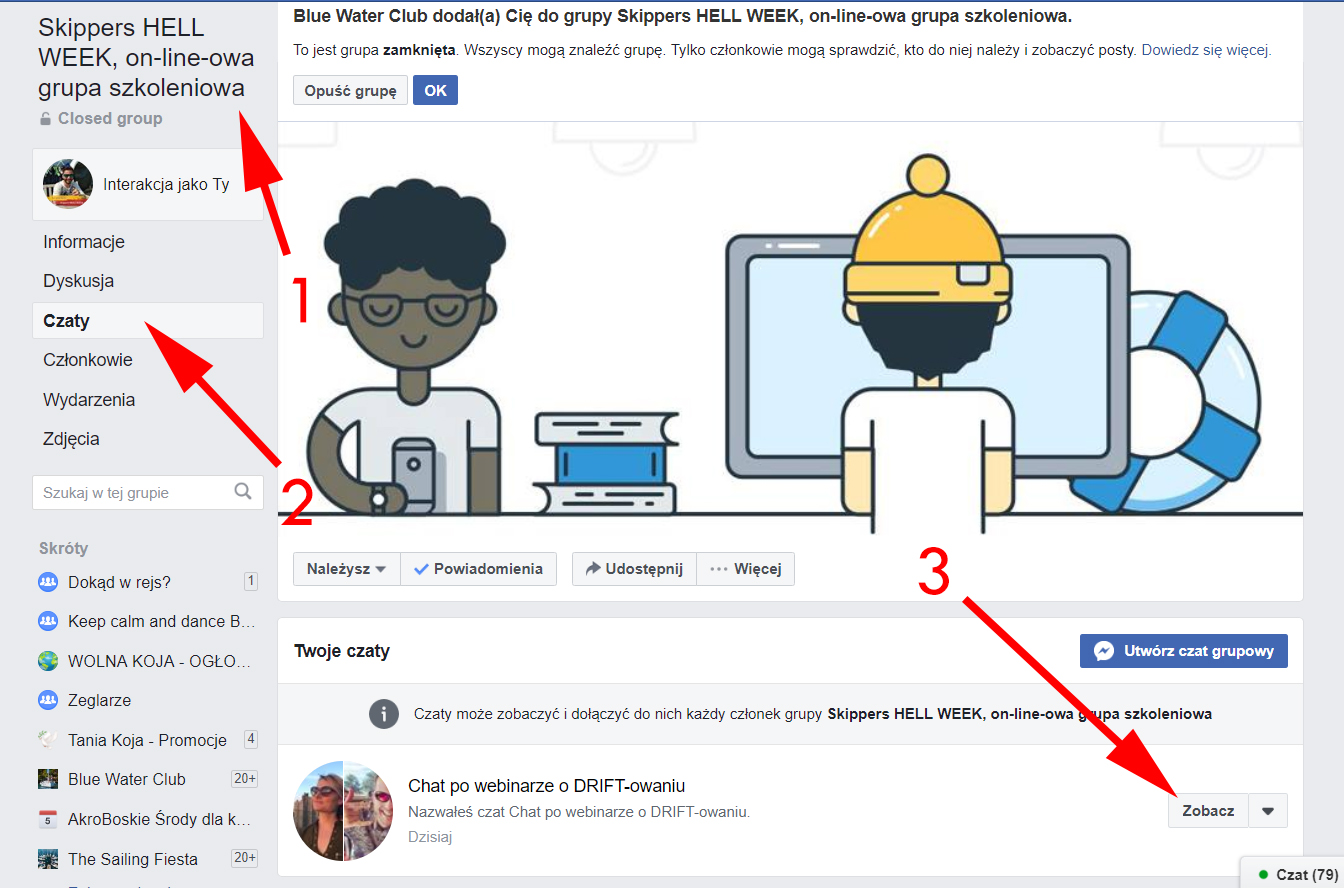Image resolution: width=1344 pixels, height=888 pixels.
Task: Click The Sailing Fiesta shortcut icon
Action: (x=48, y=859)
